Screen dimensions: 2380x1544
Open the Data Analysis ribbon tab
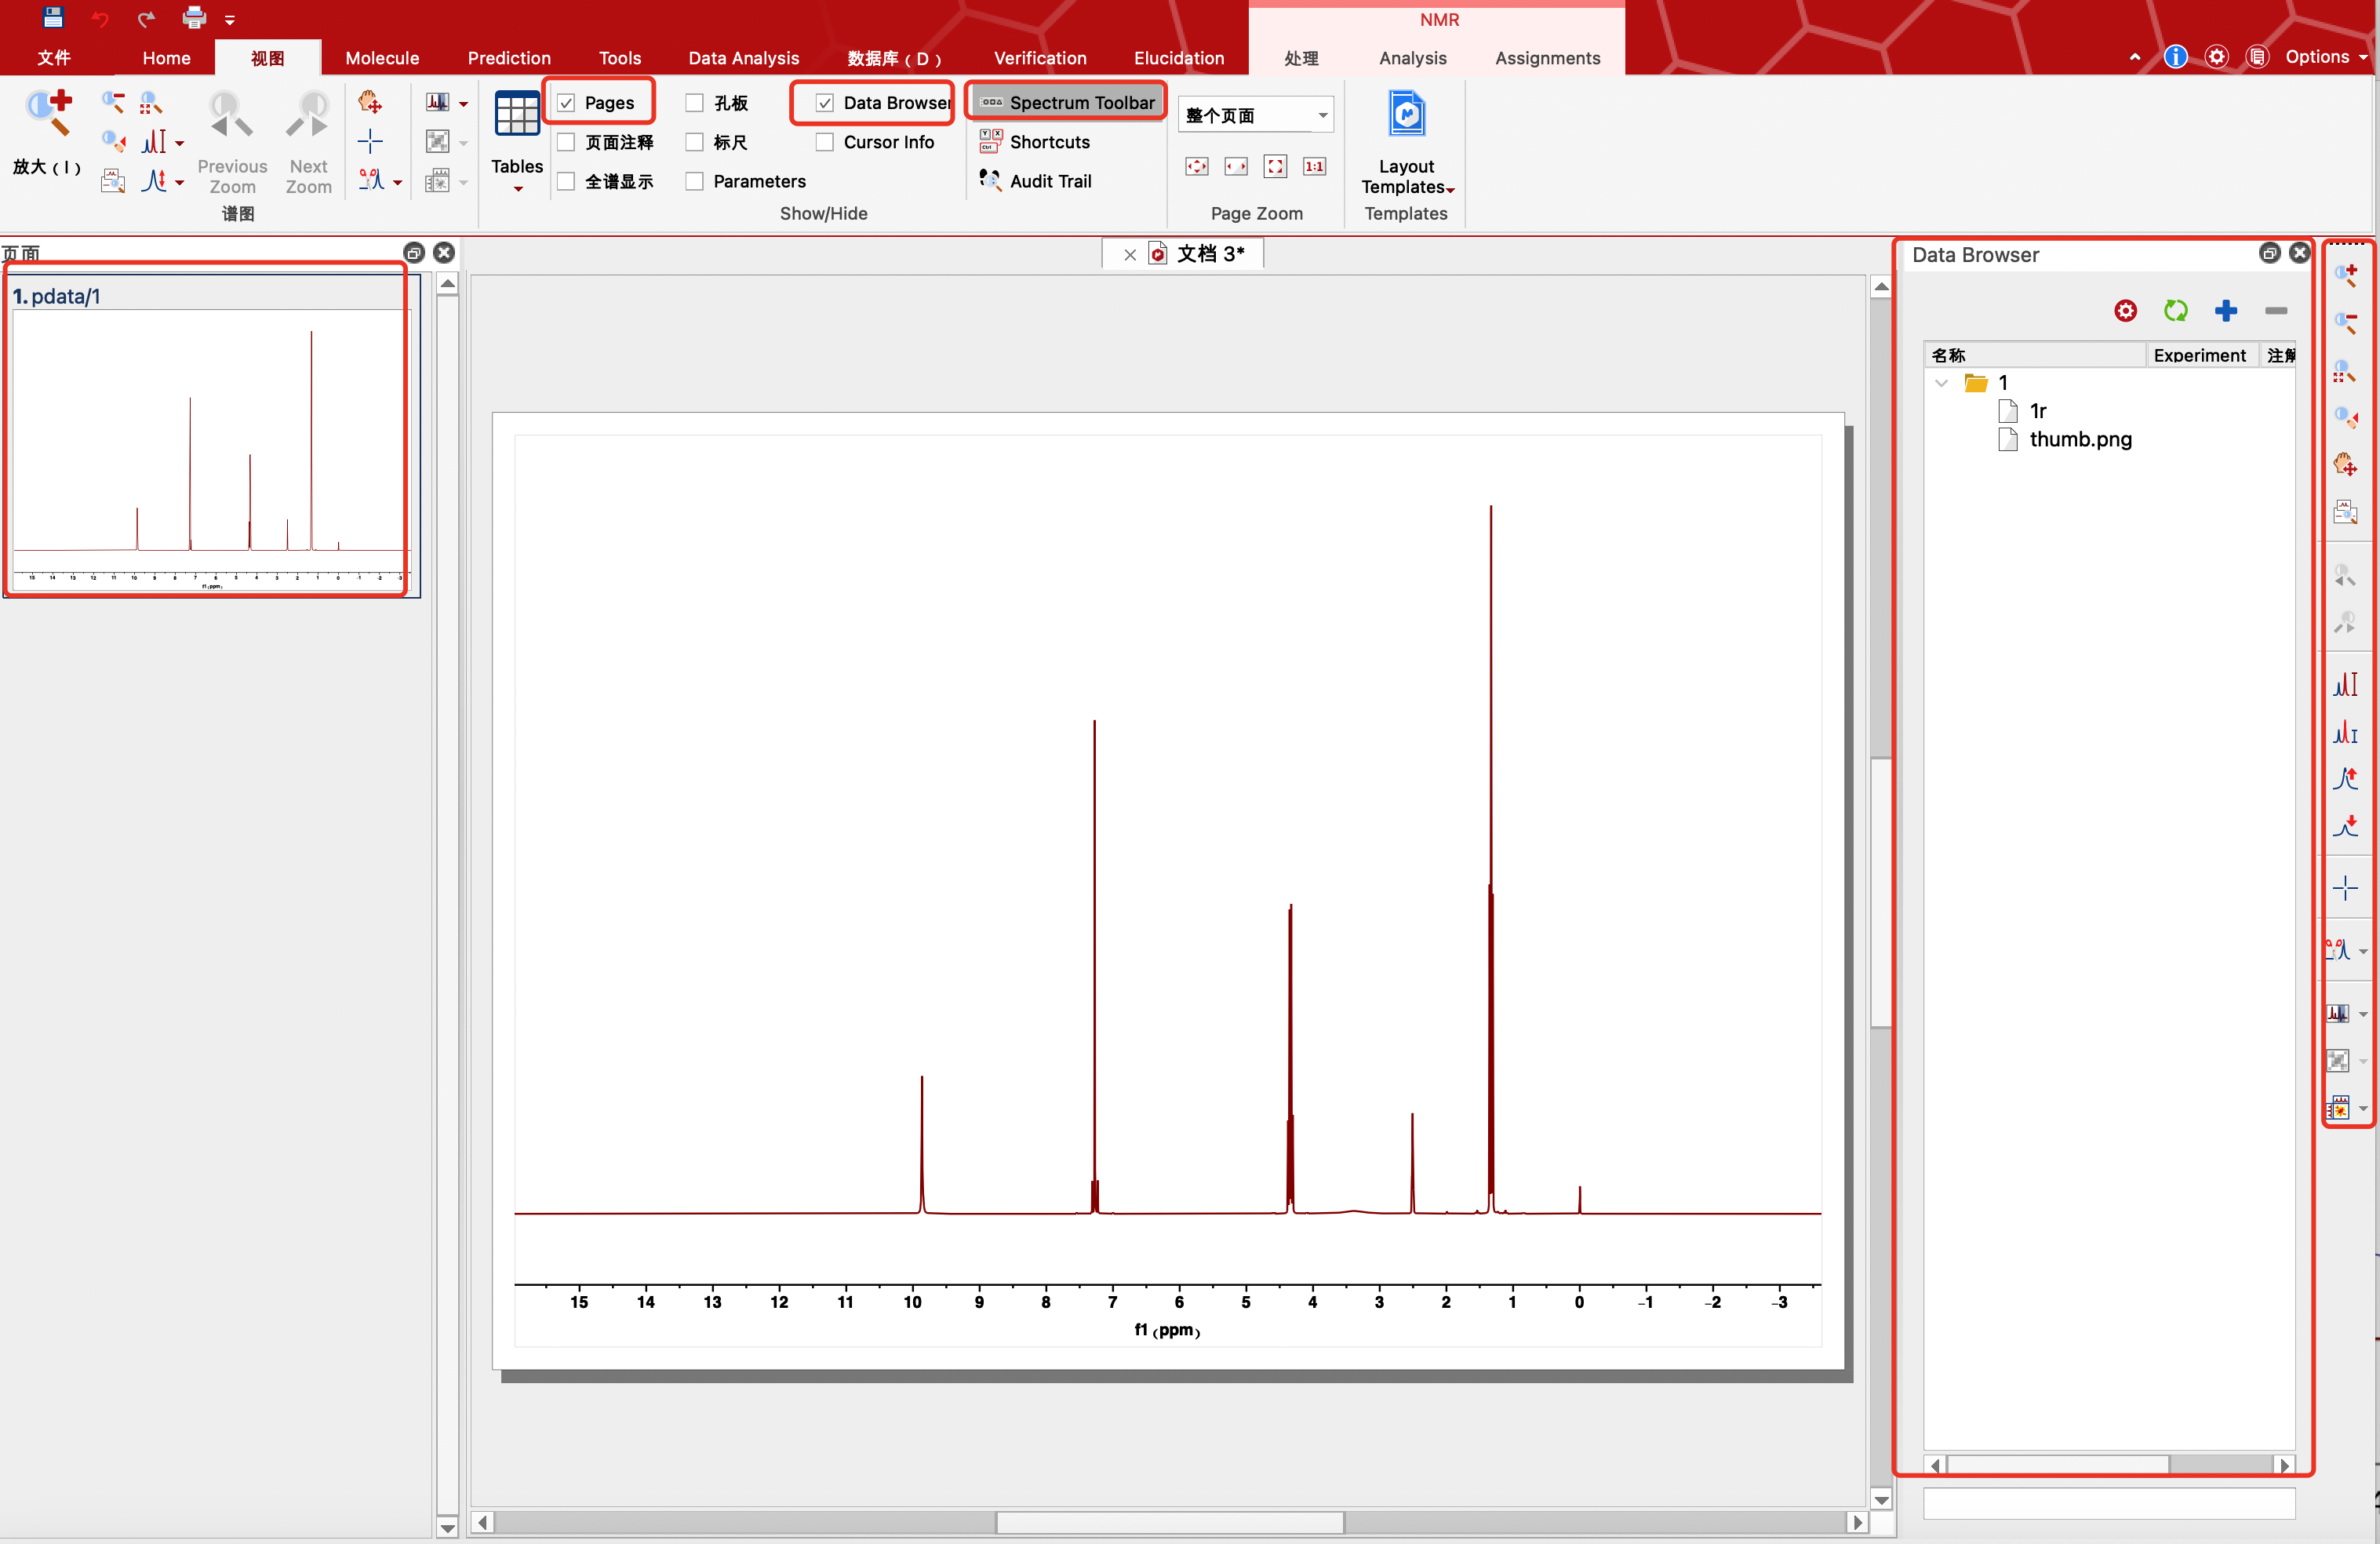pyautogui.click(x=743, y=58)
